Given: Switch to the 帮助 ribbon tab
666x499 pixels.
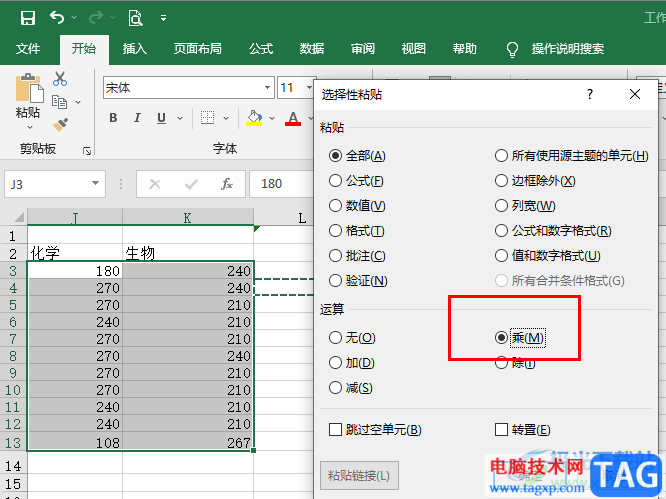Looking at the screenshot, I should (x=465, y=49).
